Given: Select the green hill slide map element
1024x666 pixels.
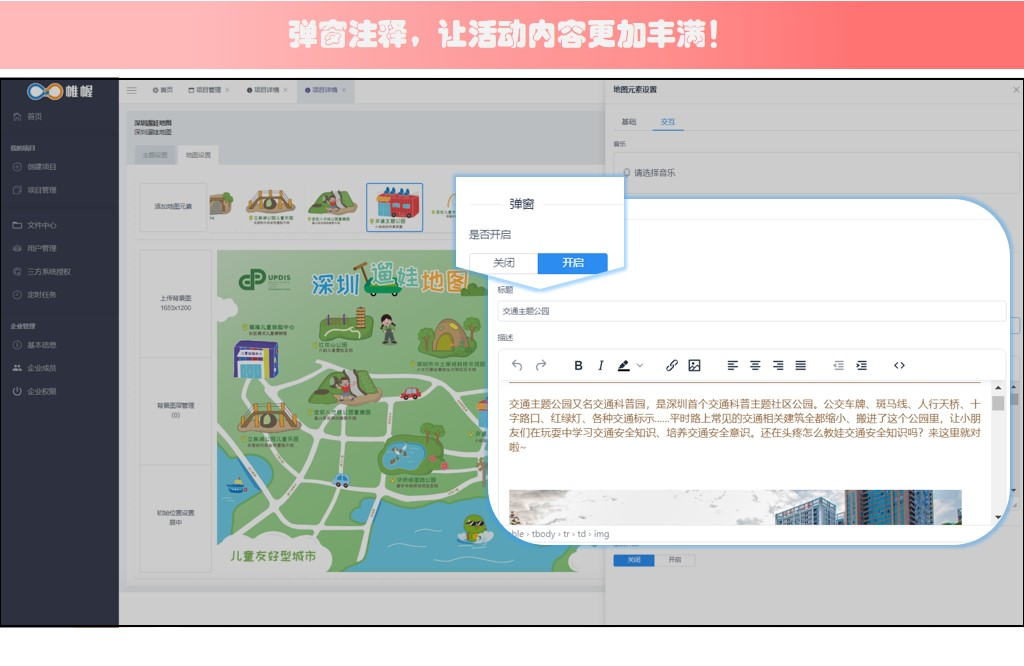Looking at the screenshot, I should click(x=333, y=206).
